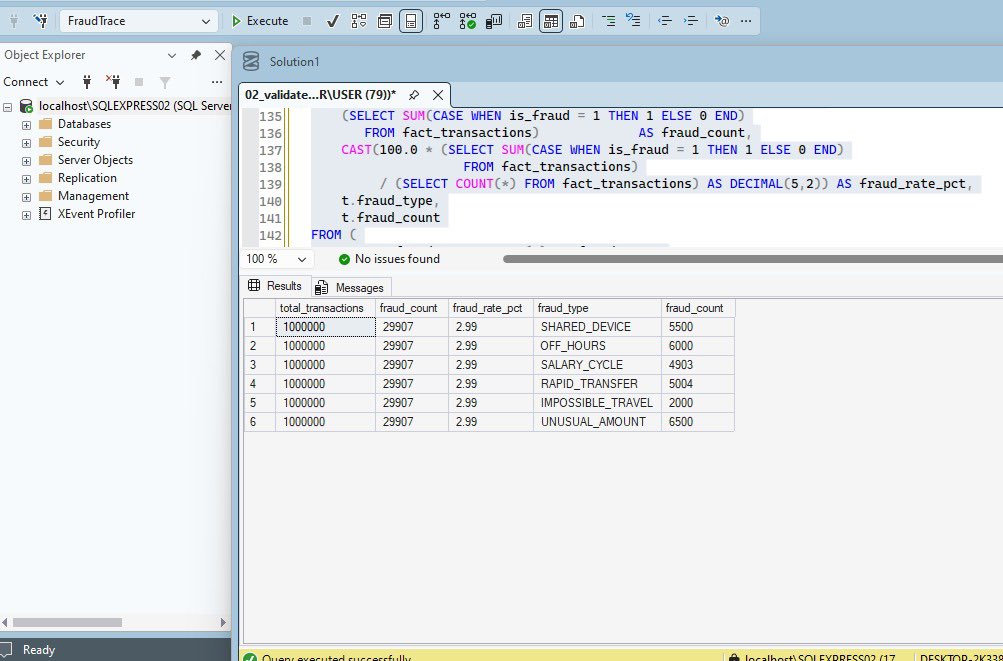Click the 6500 fraud_count cell
Screen dimensions: 1003x661
[698, 422]
